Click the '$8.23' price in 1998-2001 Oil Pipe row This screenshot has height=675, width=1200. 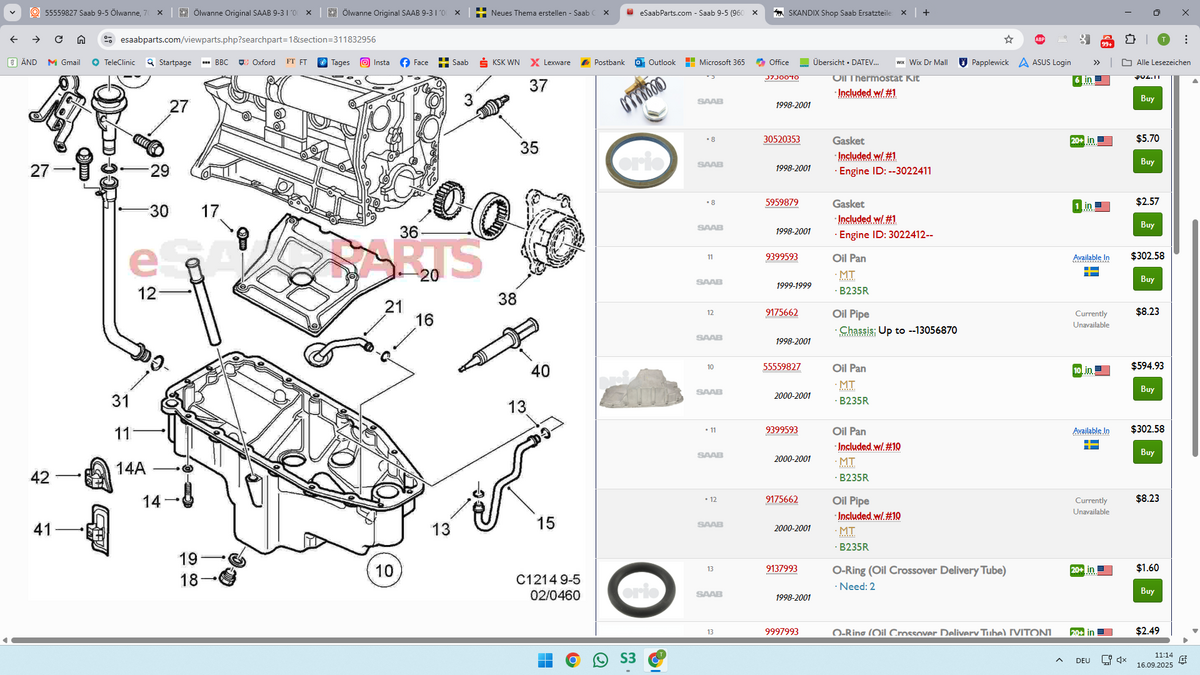(x=1146, y=311)
